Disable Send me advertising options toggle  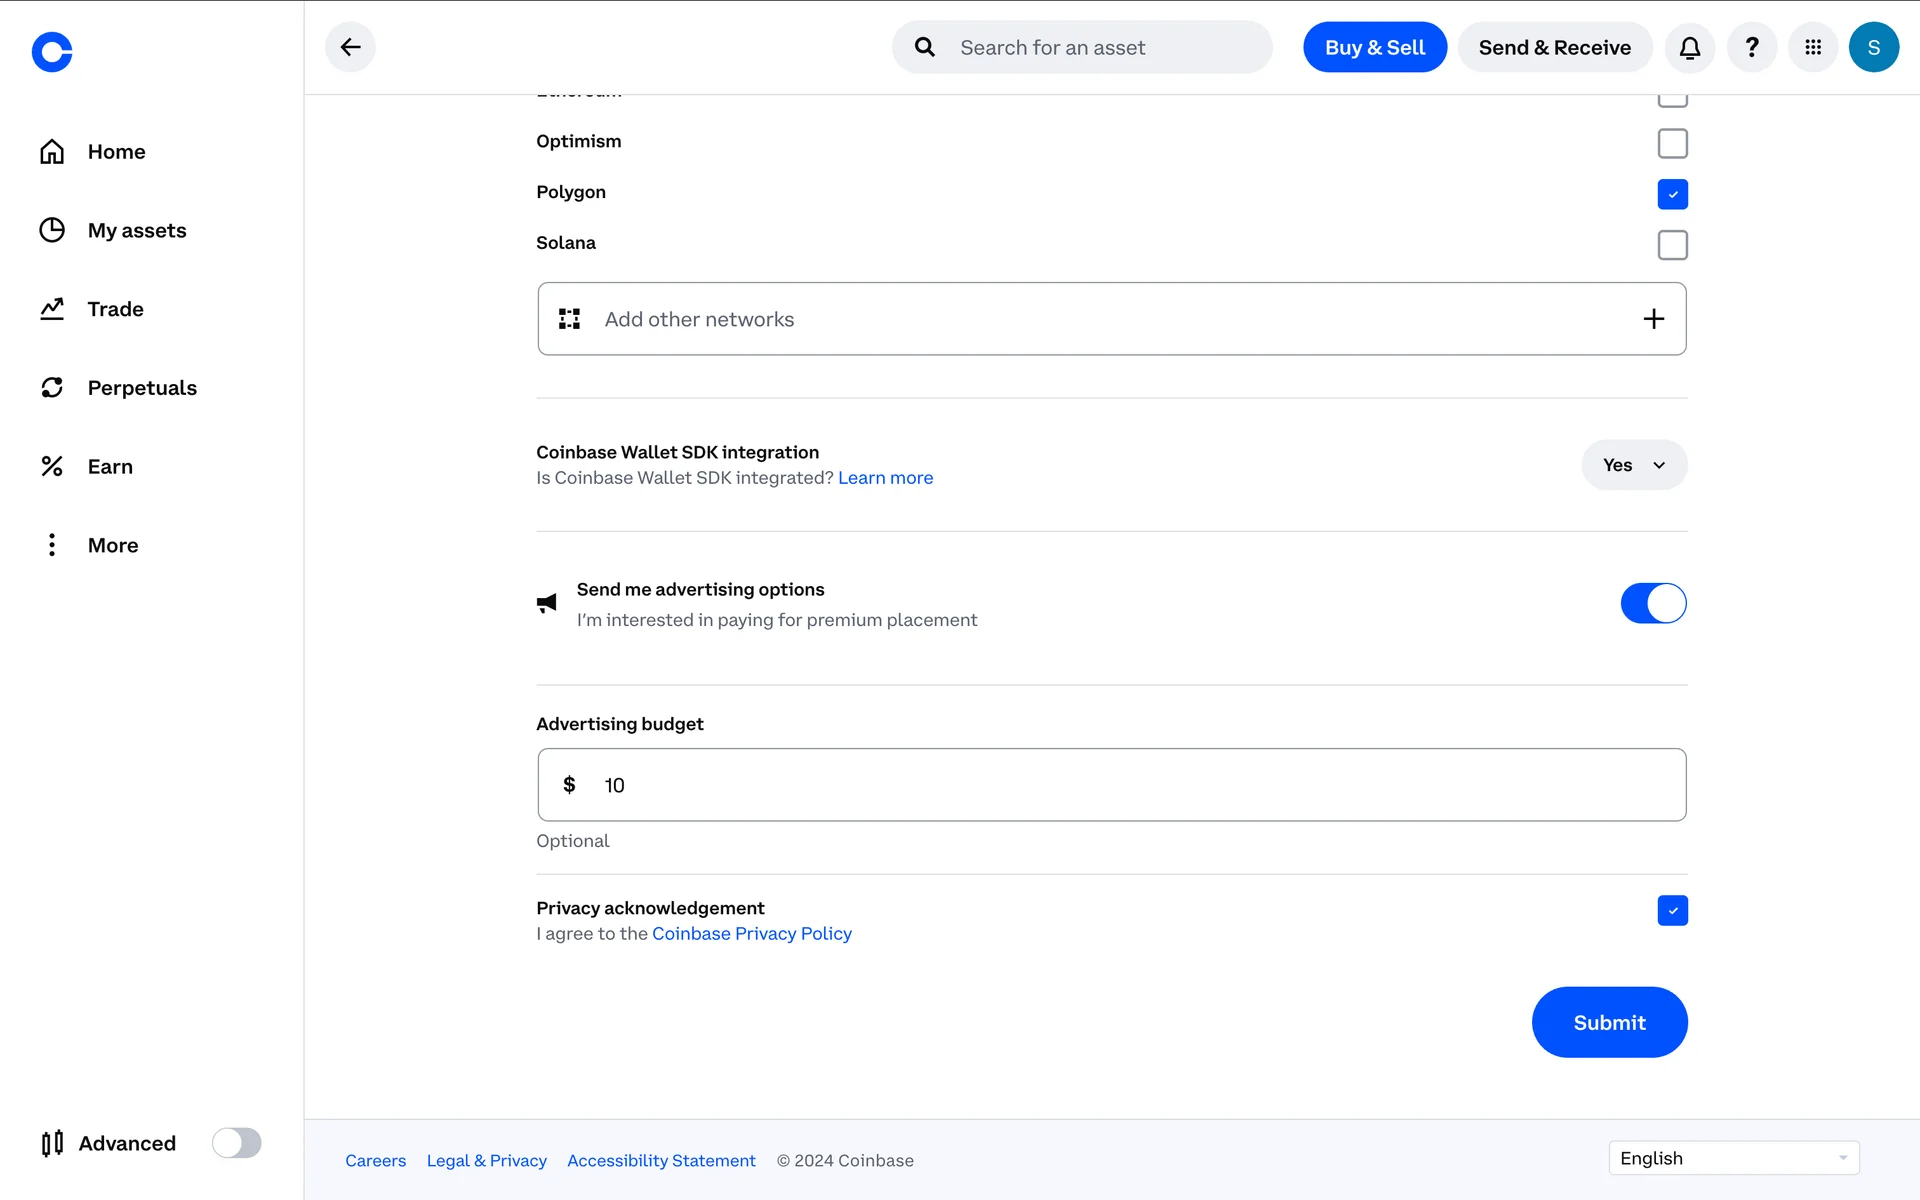[1653, 603]
